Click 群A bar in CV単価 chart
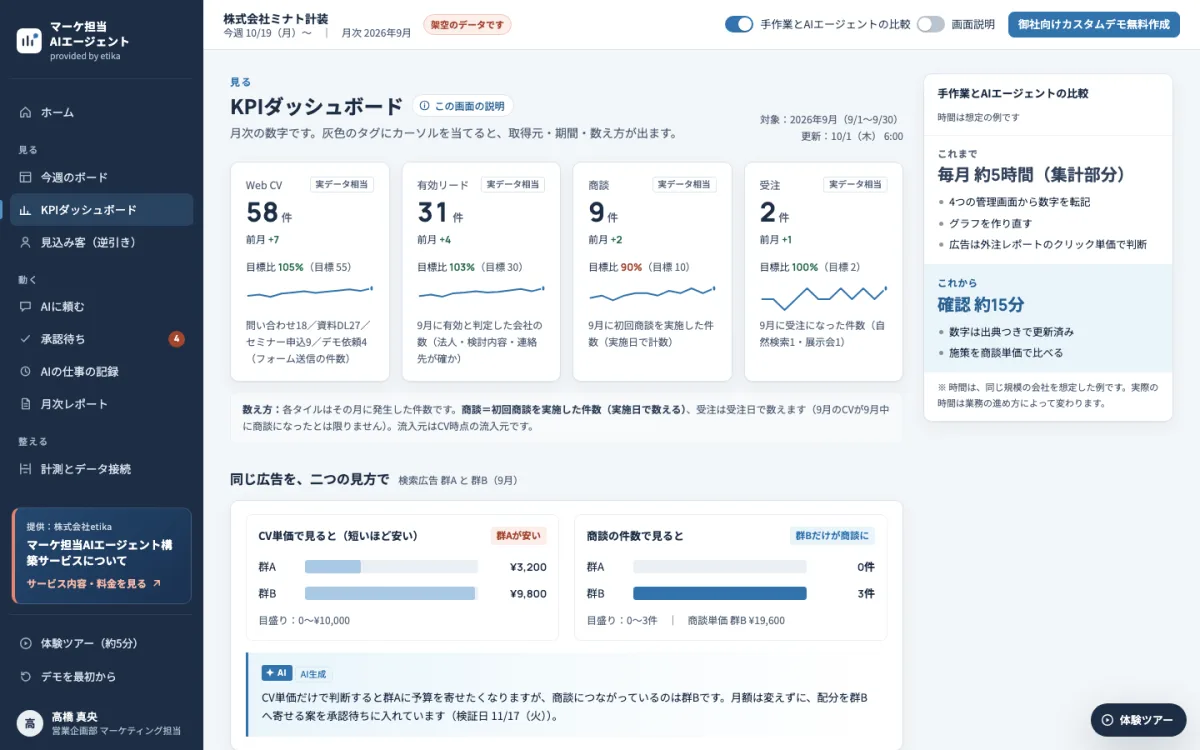 (333, 566)
